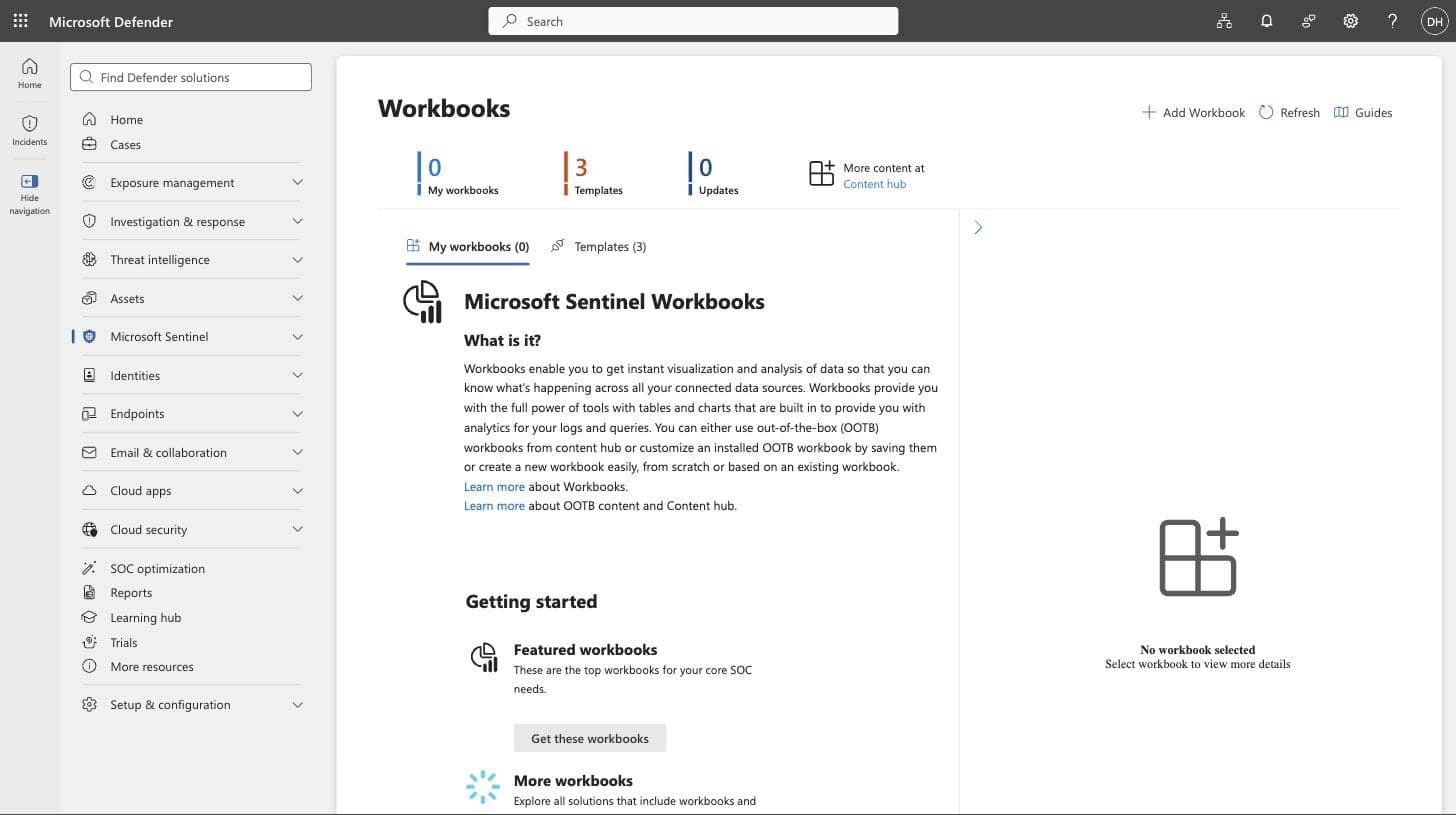Open the Guides button
Viewport: 1456px width, 815px height.
pos(1363,112)
